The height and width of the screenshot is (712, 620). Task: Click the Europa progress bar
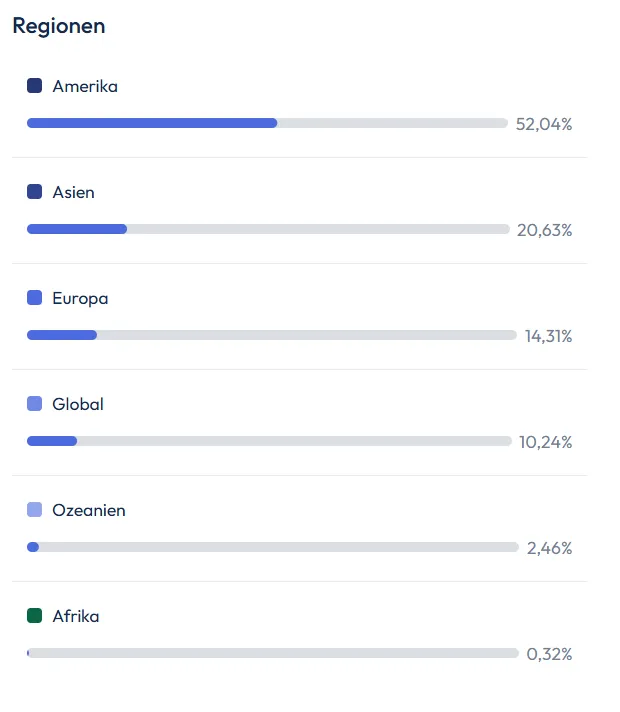[x=272, y=335]
